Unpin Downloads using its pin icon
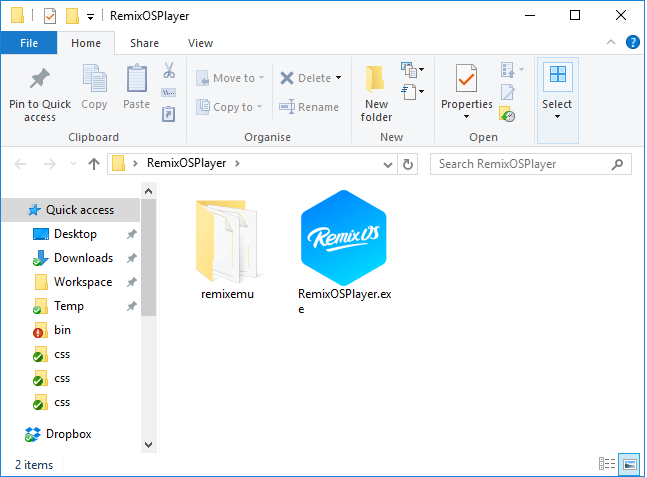Screen dimensions: 647x477 pos(132,258)
